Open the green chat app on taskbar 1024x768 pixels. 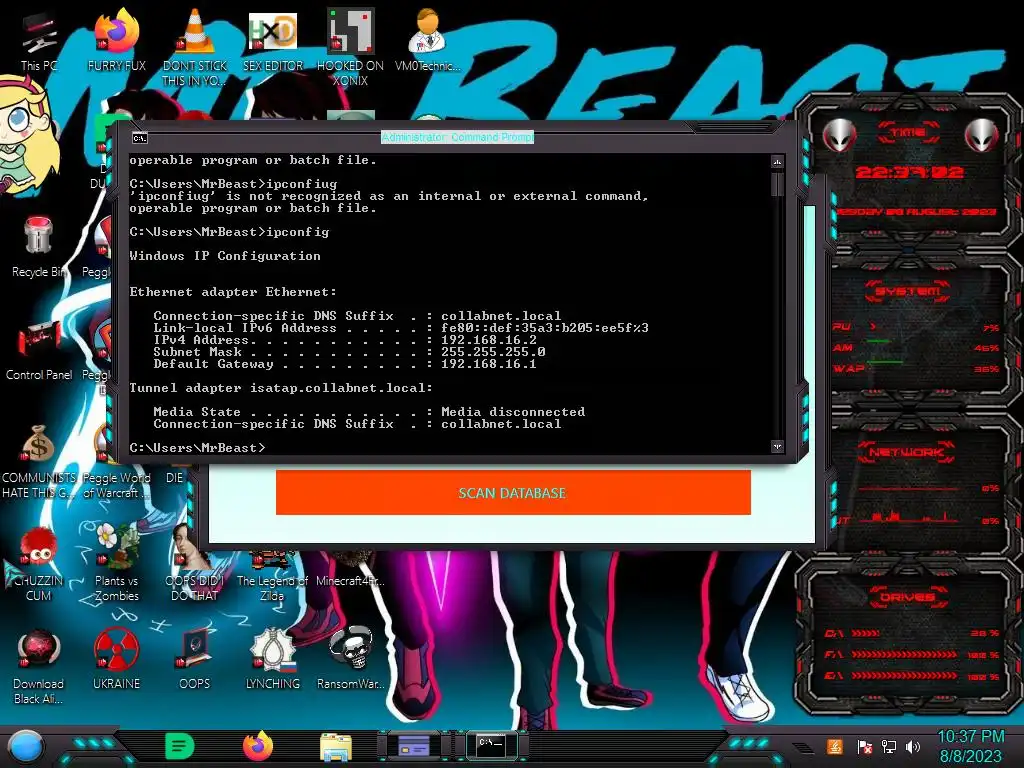[180, 746]
